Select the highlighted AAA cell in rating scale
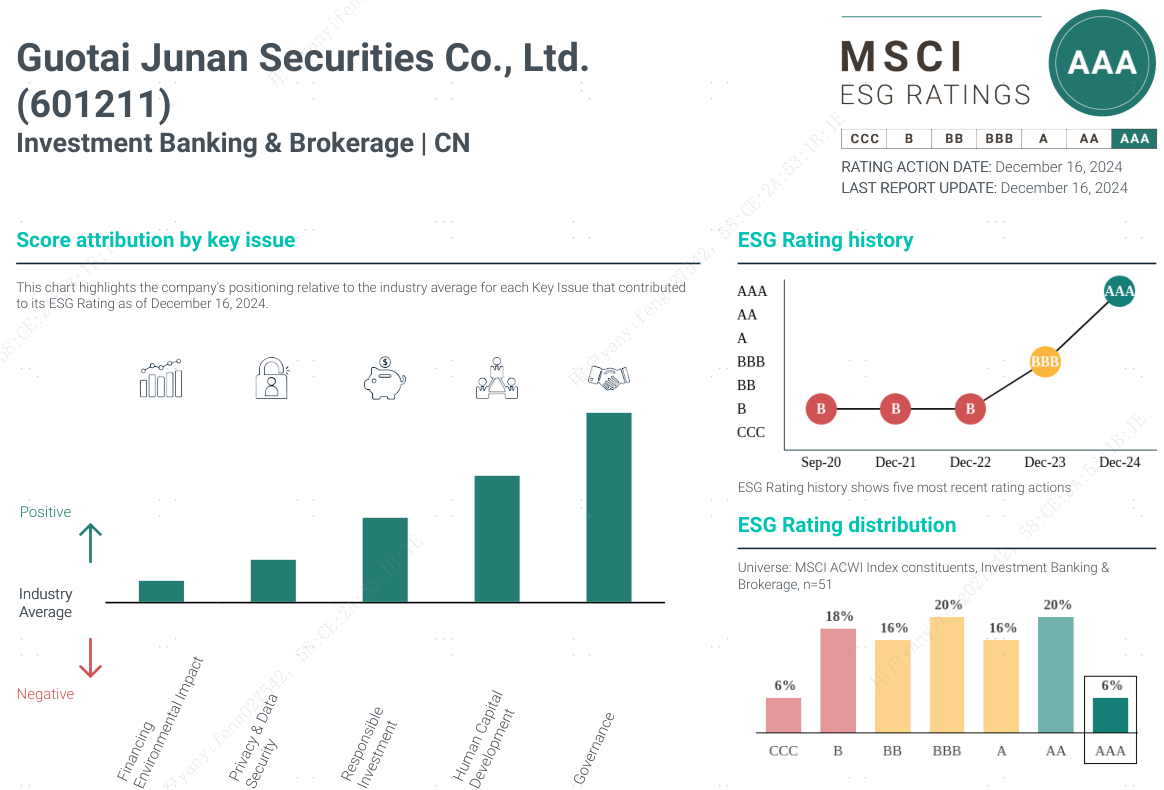This screenshot has height=790, width=1164. point(1135,139)
